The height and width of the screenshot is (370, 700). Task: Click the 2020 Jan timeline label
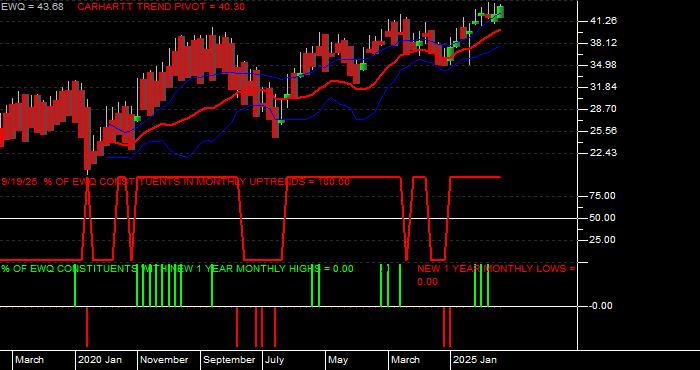point(100,360)
